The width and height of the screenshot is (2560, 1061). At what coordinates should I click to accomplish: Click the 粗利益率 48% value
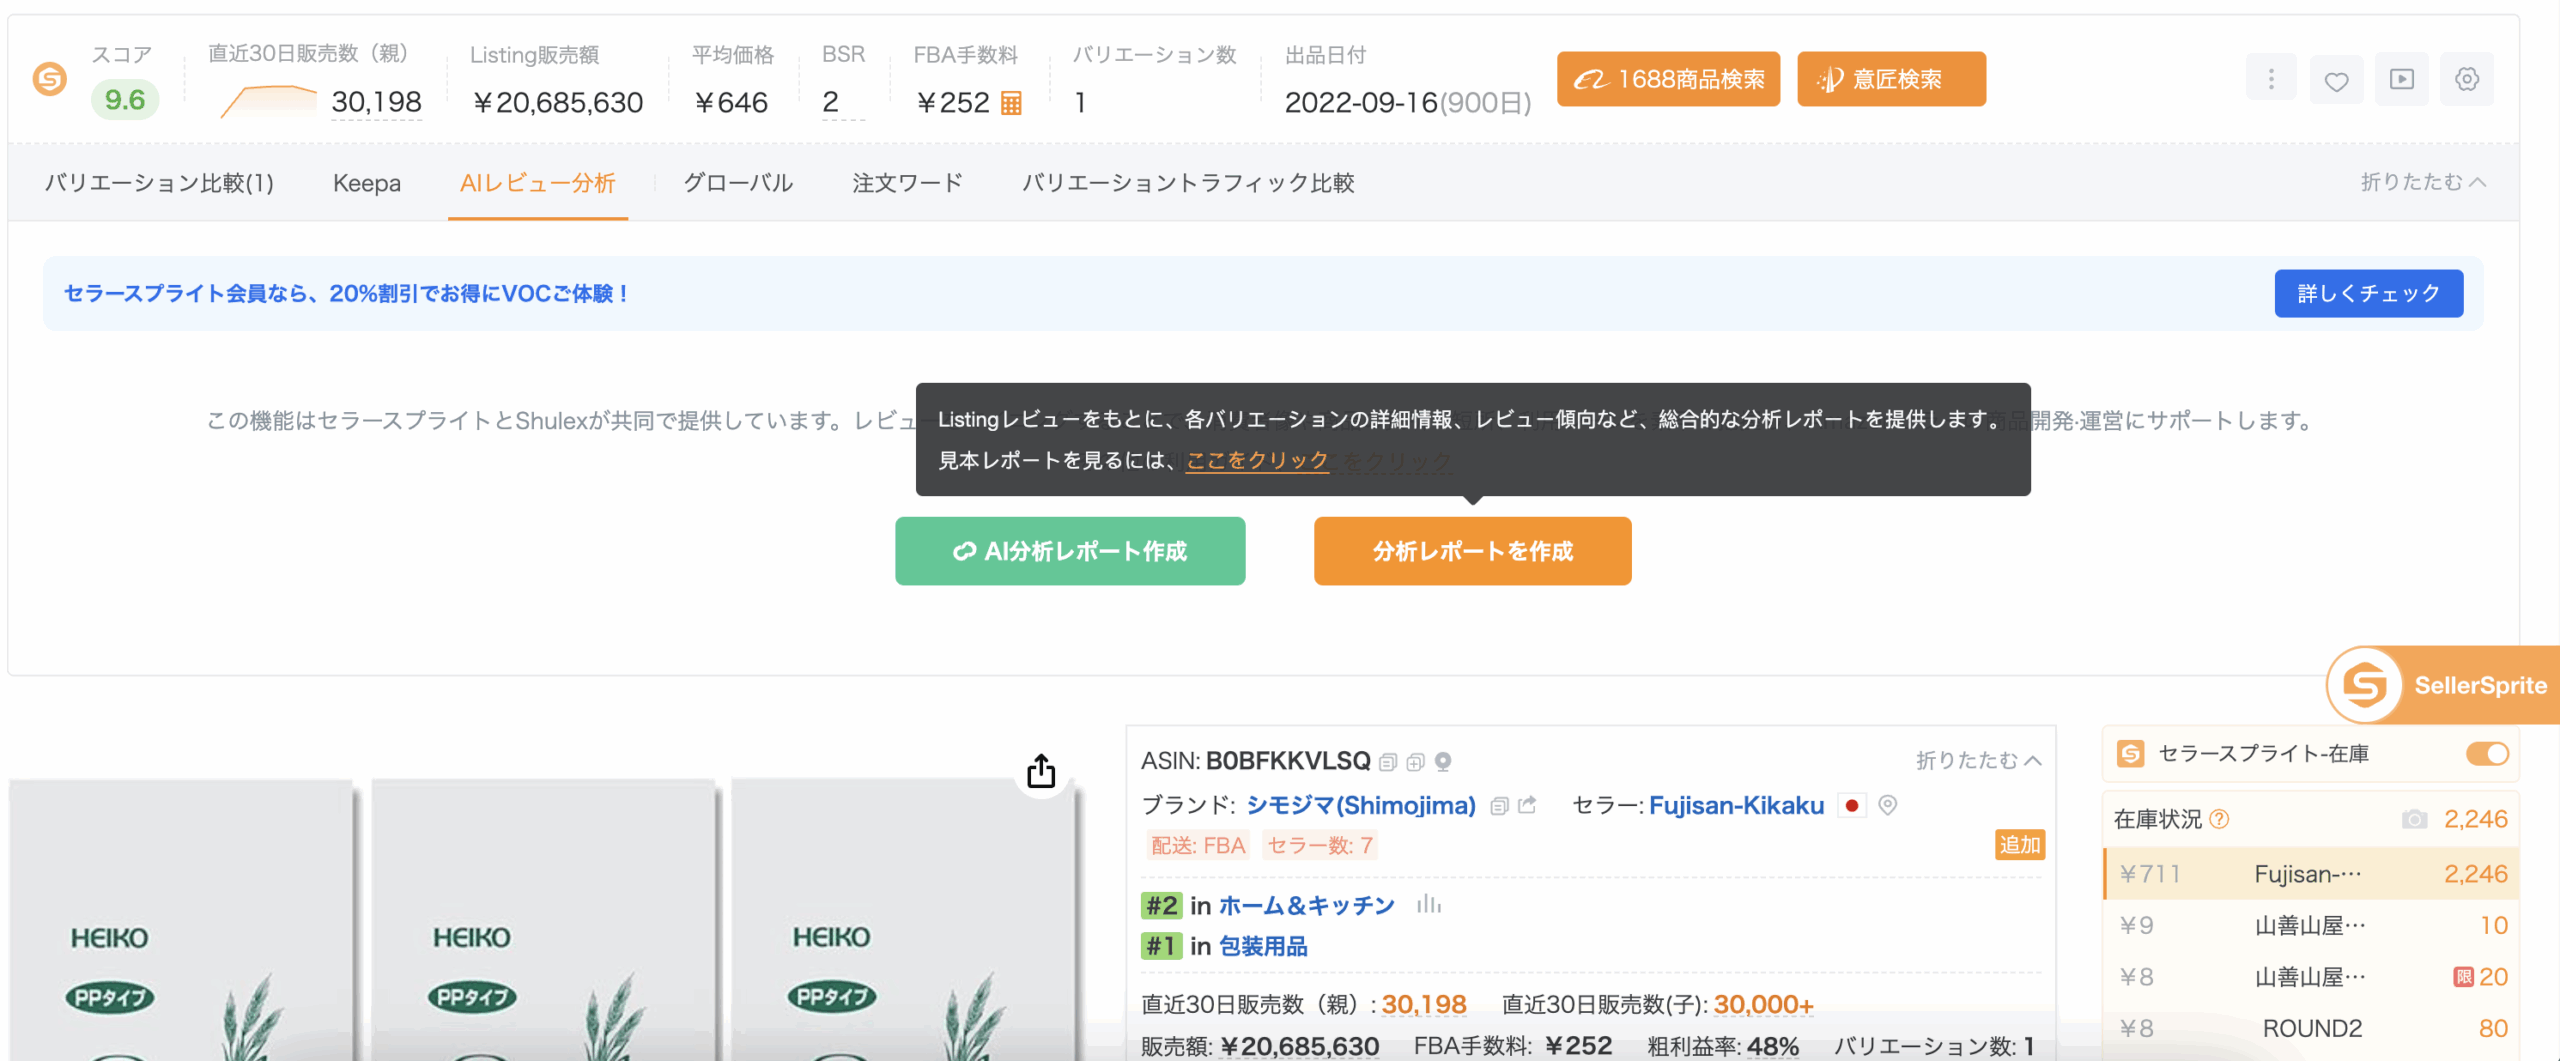[1772, 1046]
